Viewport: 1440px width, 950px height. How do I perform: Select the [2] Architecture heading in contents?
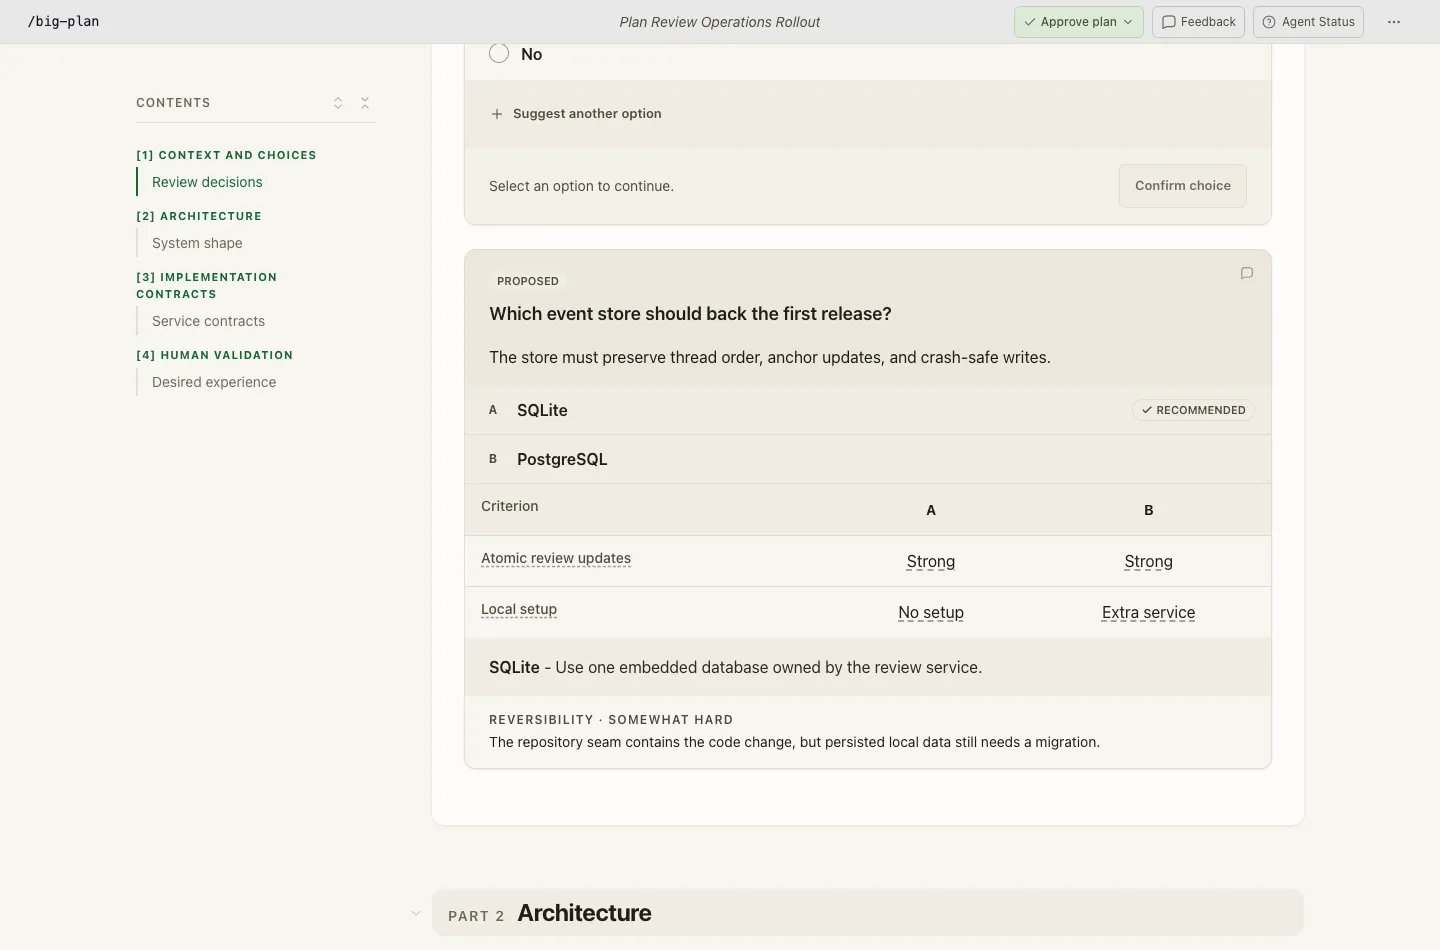[199, 216]
